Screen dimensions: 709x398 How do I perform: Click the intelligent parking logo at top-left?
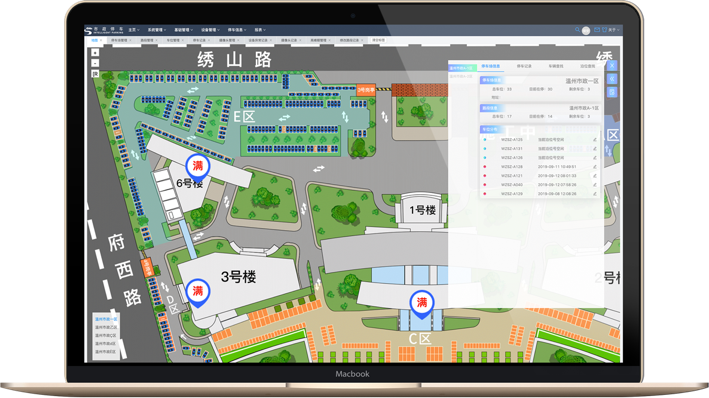tap(104, 30)
